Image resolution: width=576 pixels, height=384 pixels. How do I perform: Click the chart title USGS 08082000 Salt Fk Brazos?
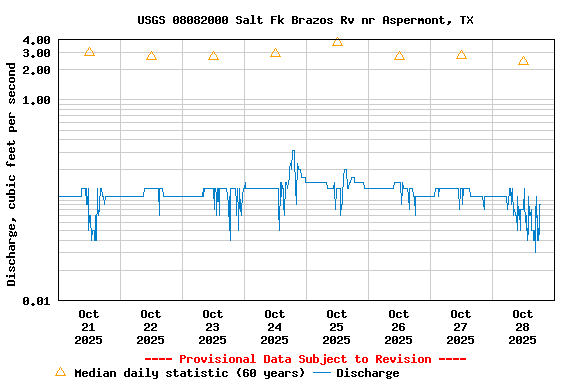point(305,20)
